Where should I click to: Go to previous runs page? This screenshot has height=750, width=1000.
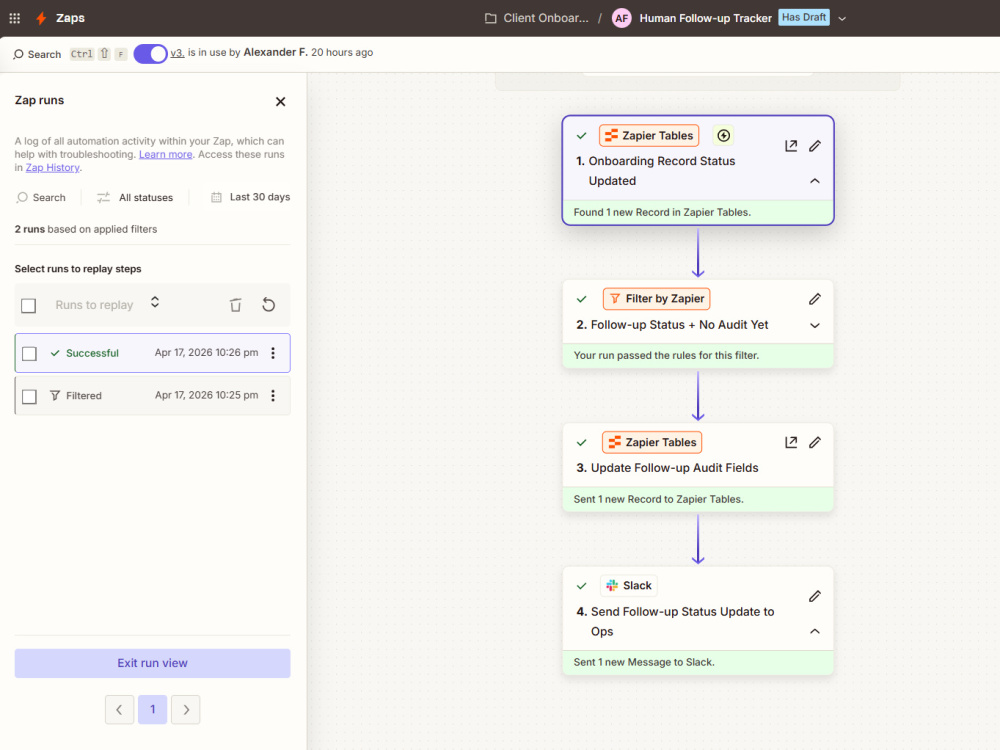pyautogui.click(x=119, y=709)
